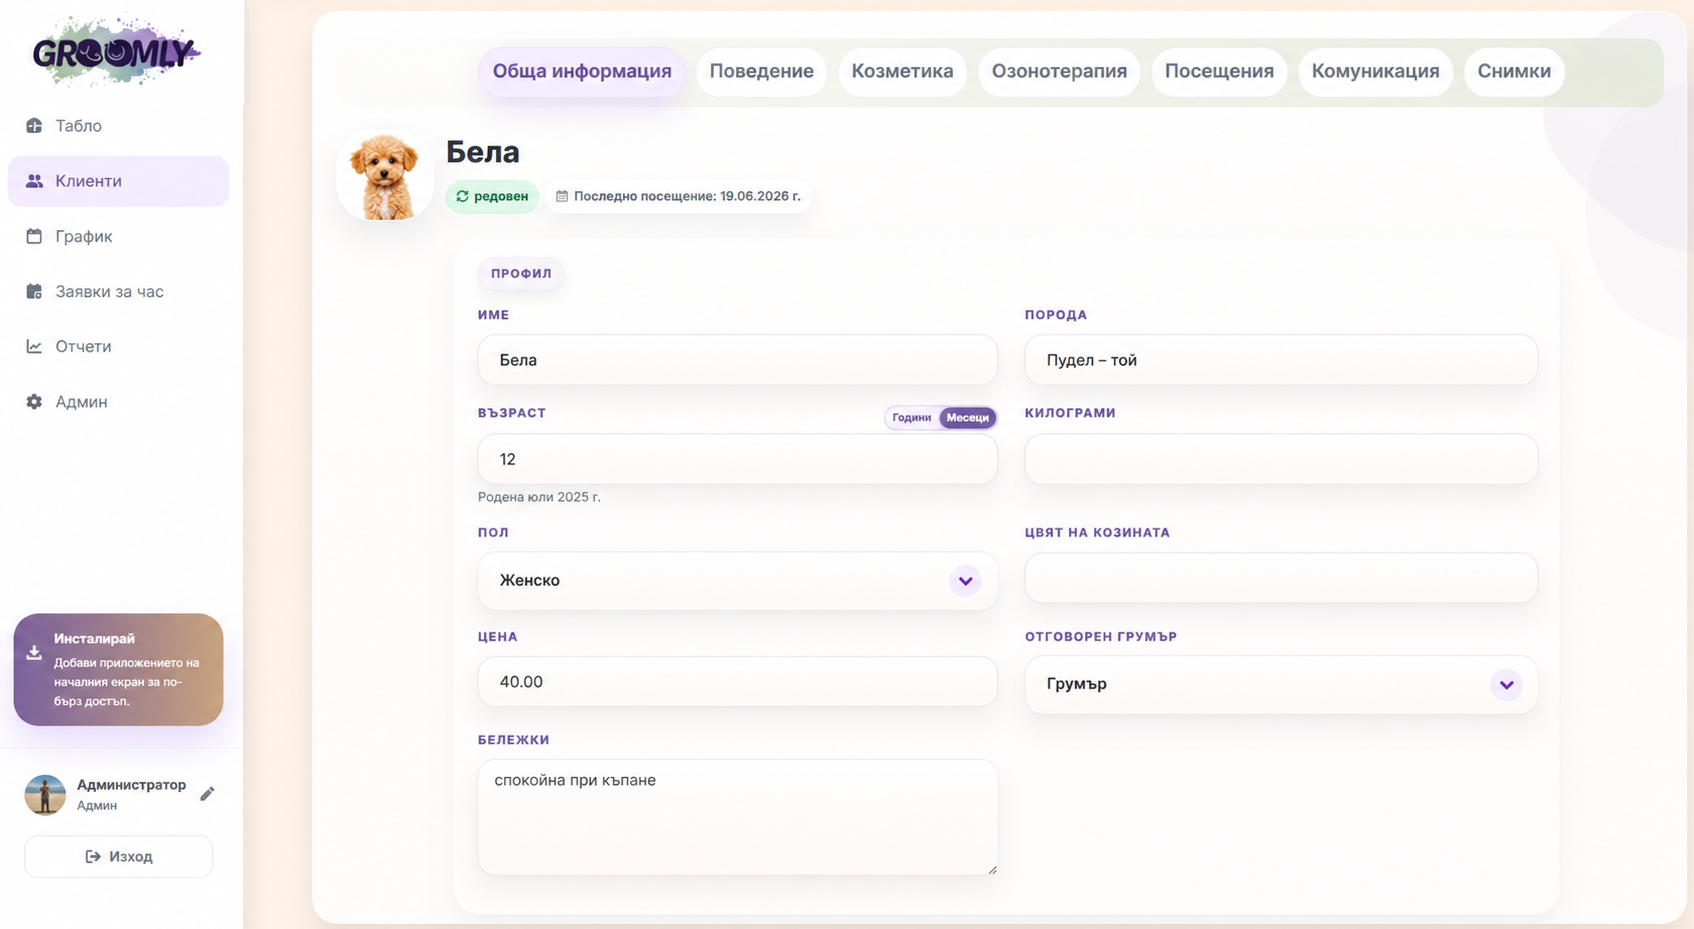Viewport: 1694px width, 929px height.
Task: Select the Месеци age unit
Action: click(x=967, y=418)
